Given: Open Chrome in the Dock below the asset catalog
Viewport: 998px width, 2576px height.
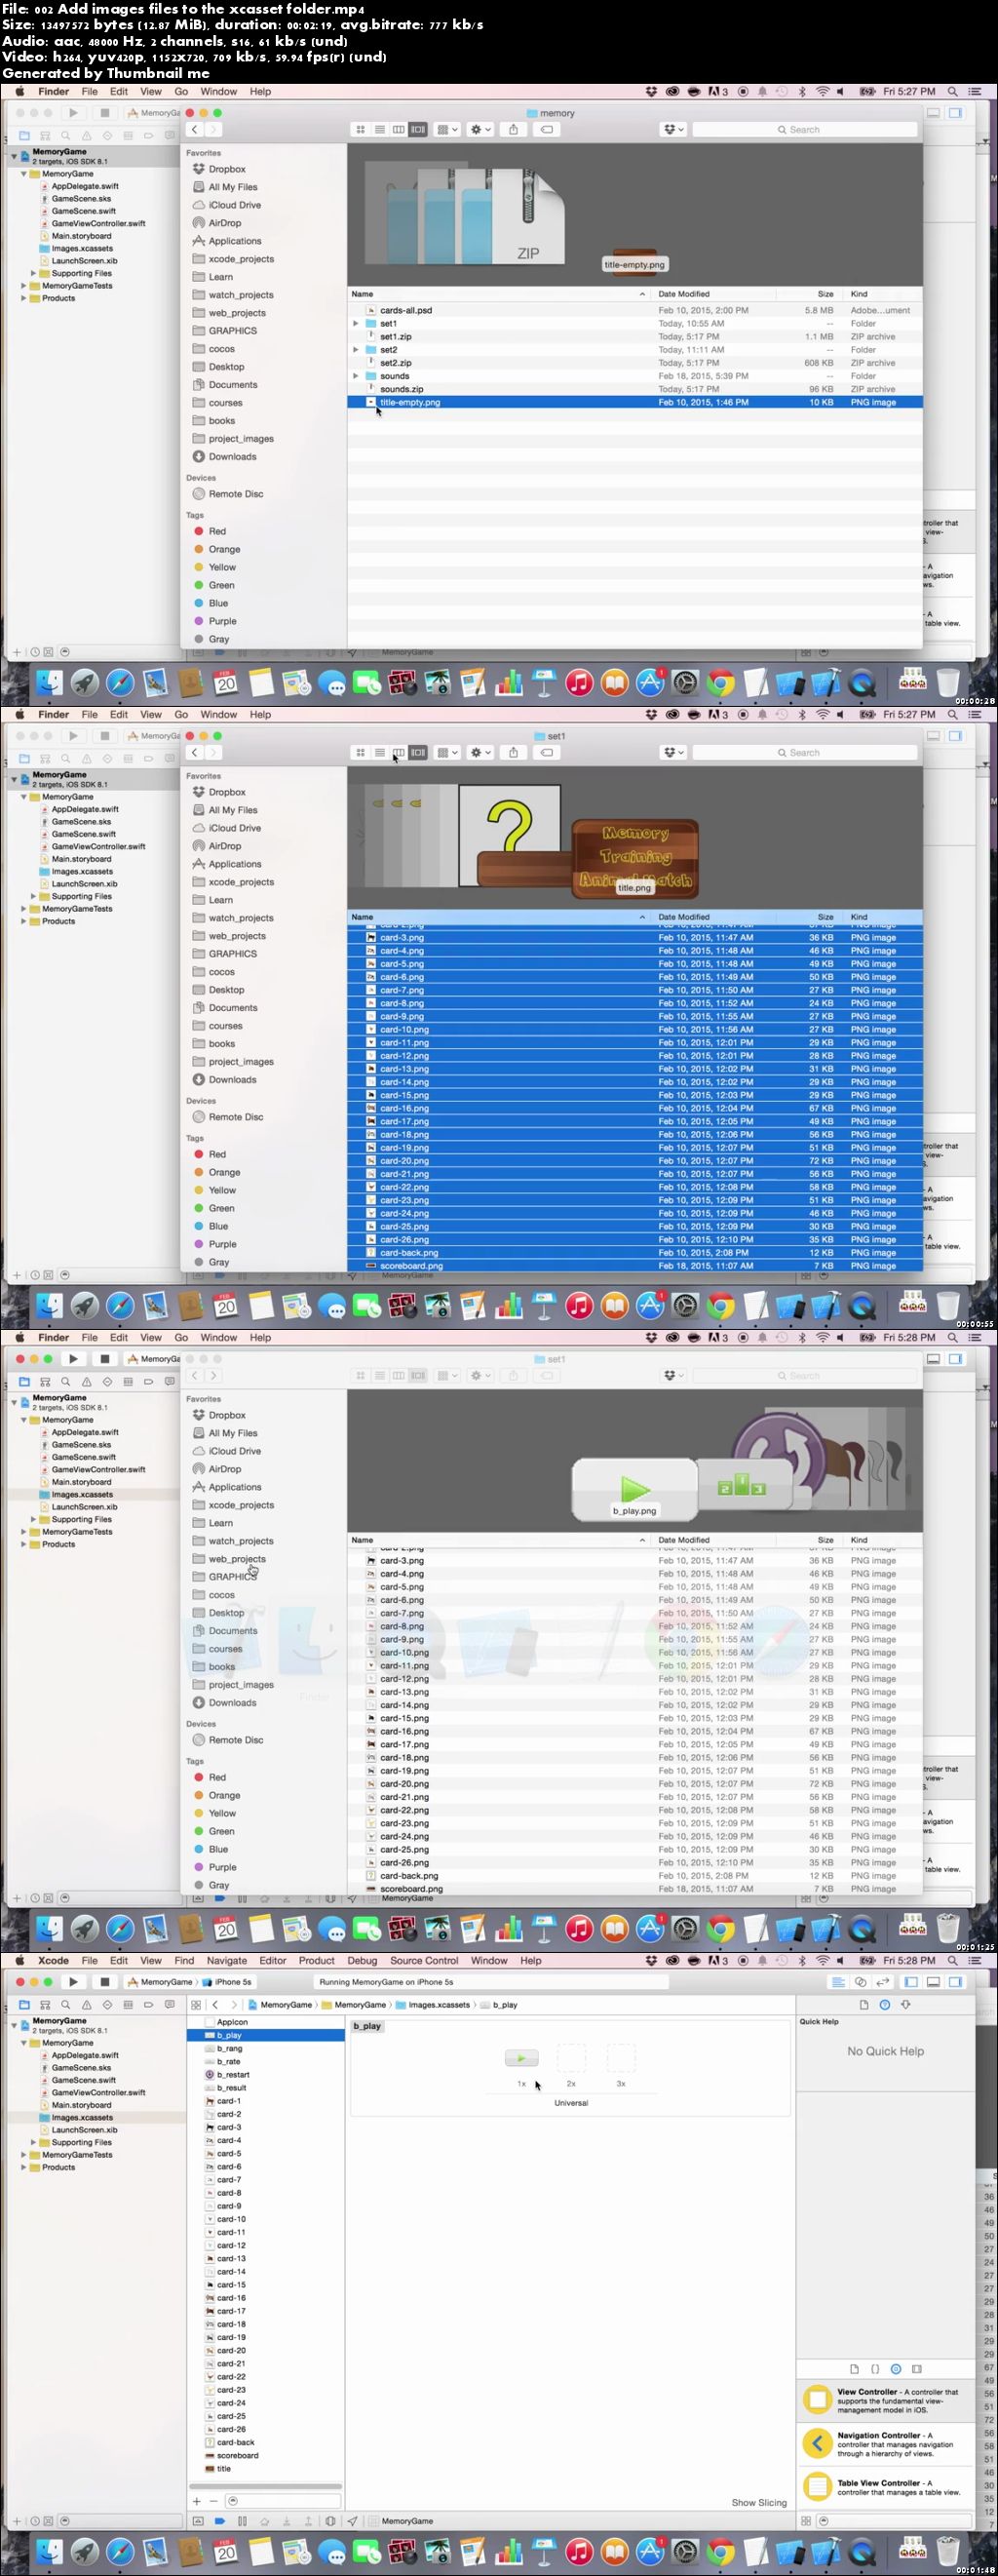Looking at the screenshot, I should pos(720,2551).
